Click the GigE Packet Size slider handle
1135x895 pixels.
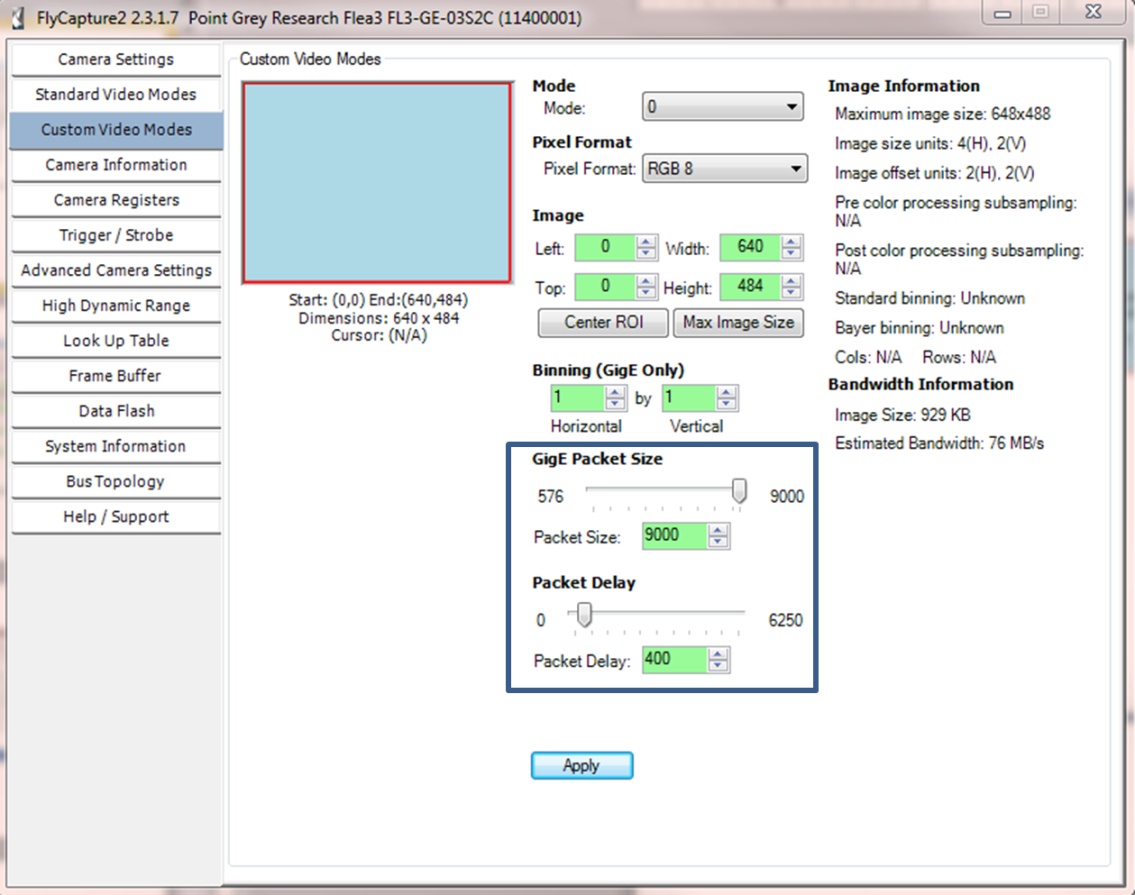[x=739, y=491]
